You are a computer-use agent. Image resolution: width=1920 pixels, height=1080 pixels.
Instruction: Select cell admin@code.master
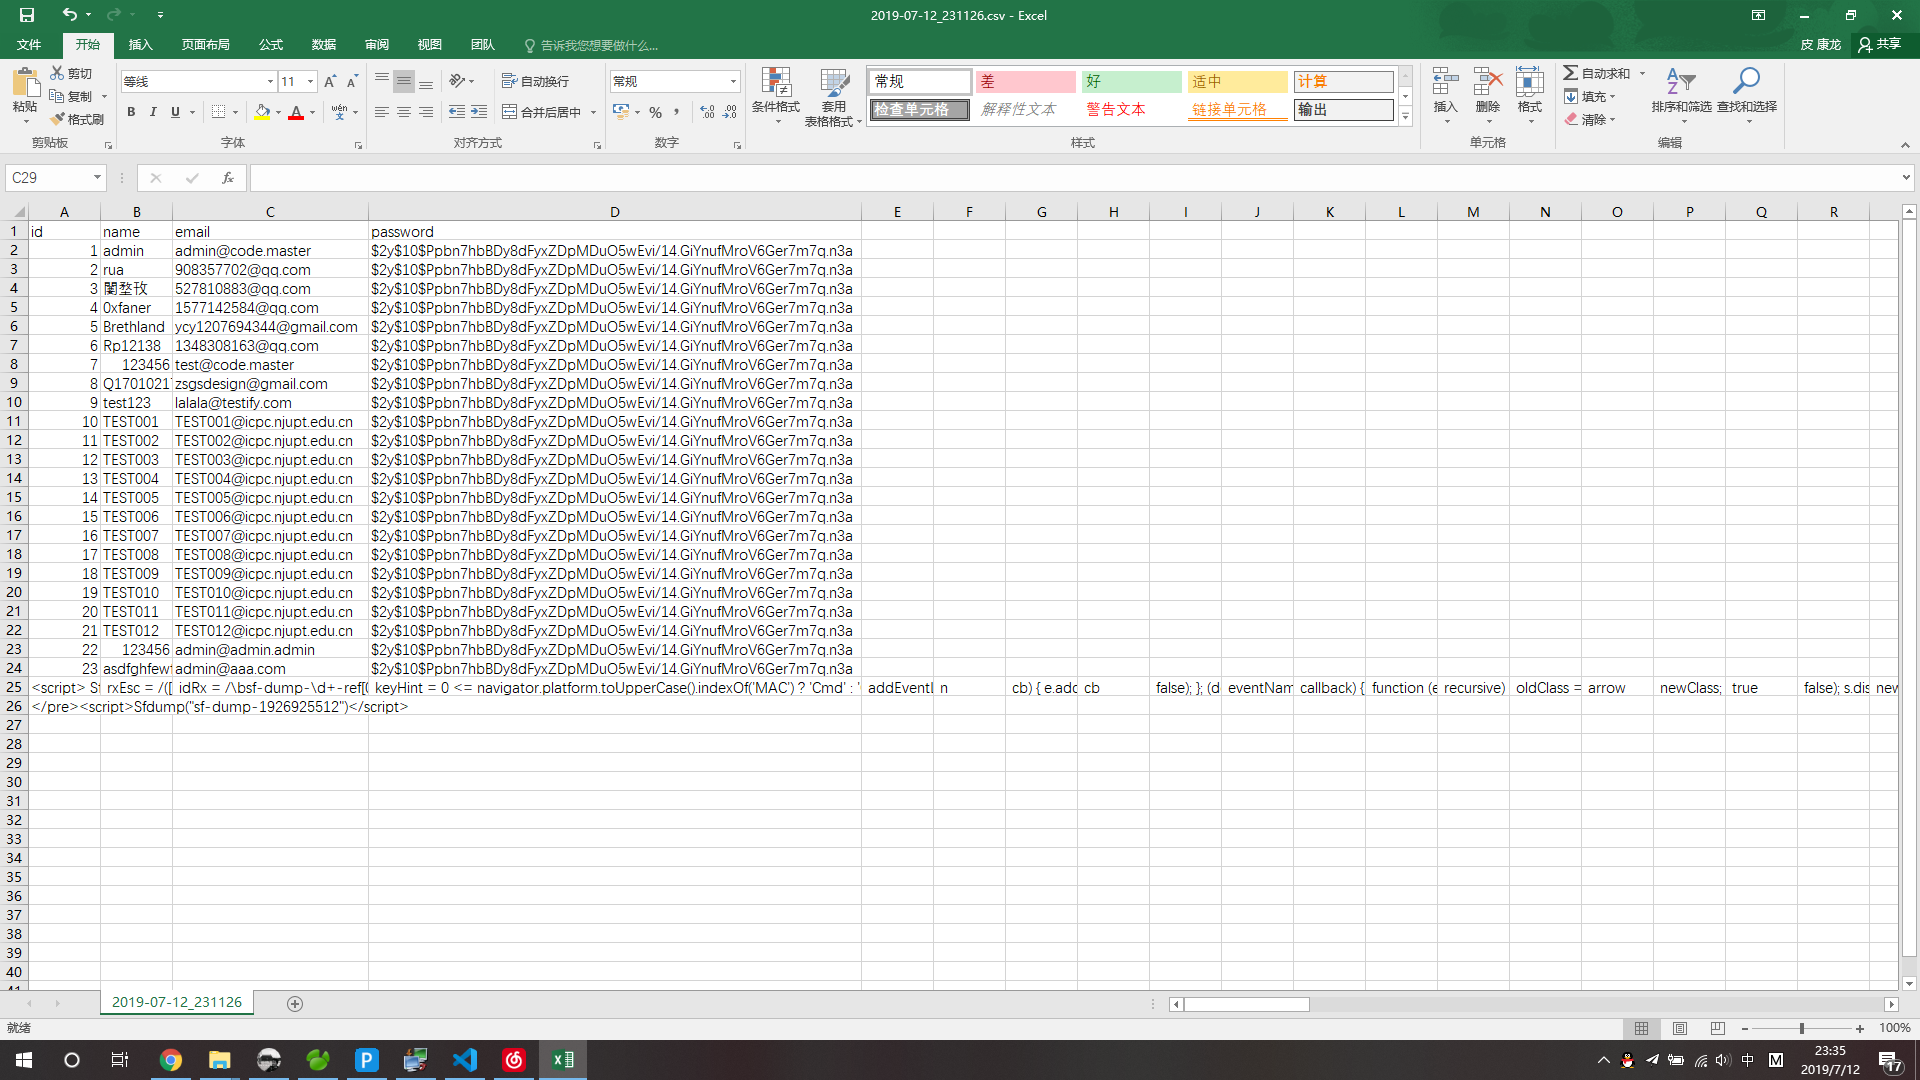click(x=270, y=251)
